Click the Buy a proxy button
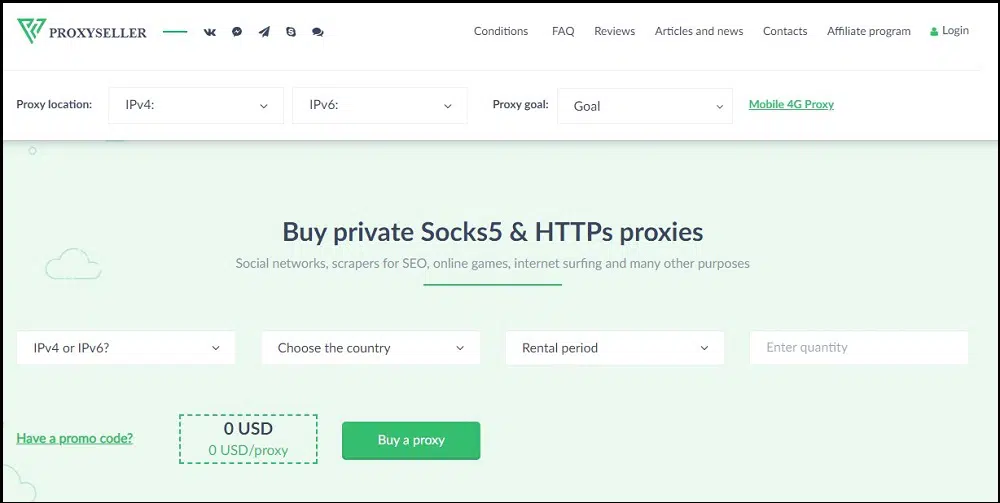Viewport: 1000px width, 503px height. point(411,440)
